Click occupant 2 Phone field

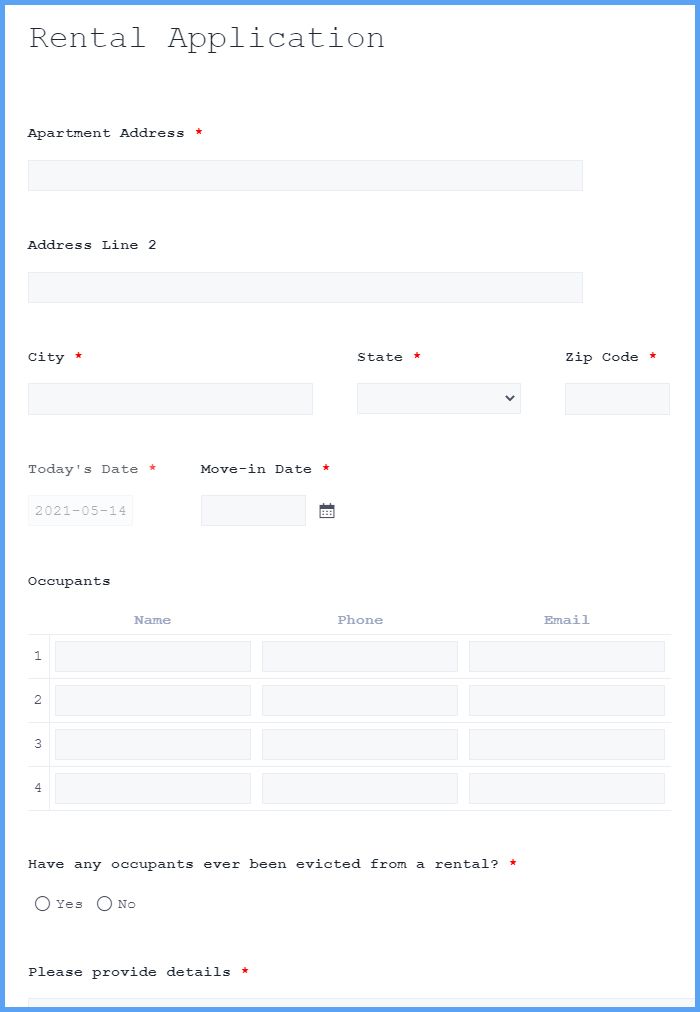click(x=359, y=700)
